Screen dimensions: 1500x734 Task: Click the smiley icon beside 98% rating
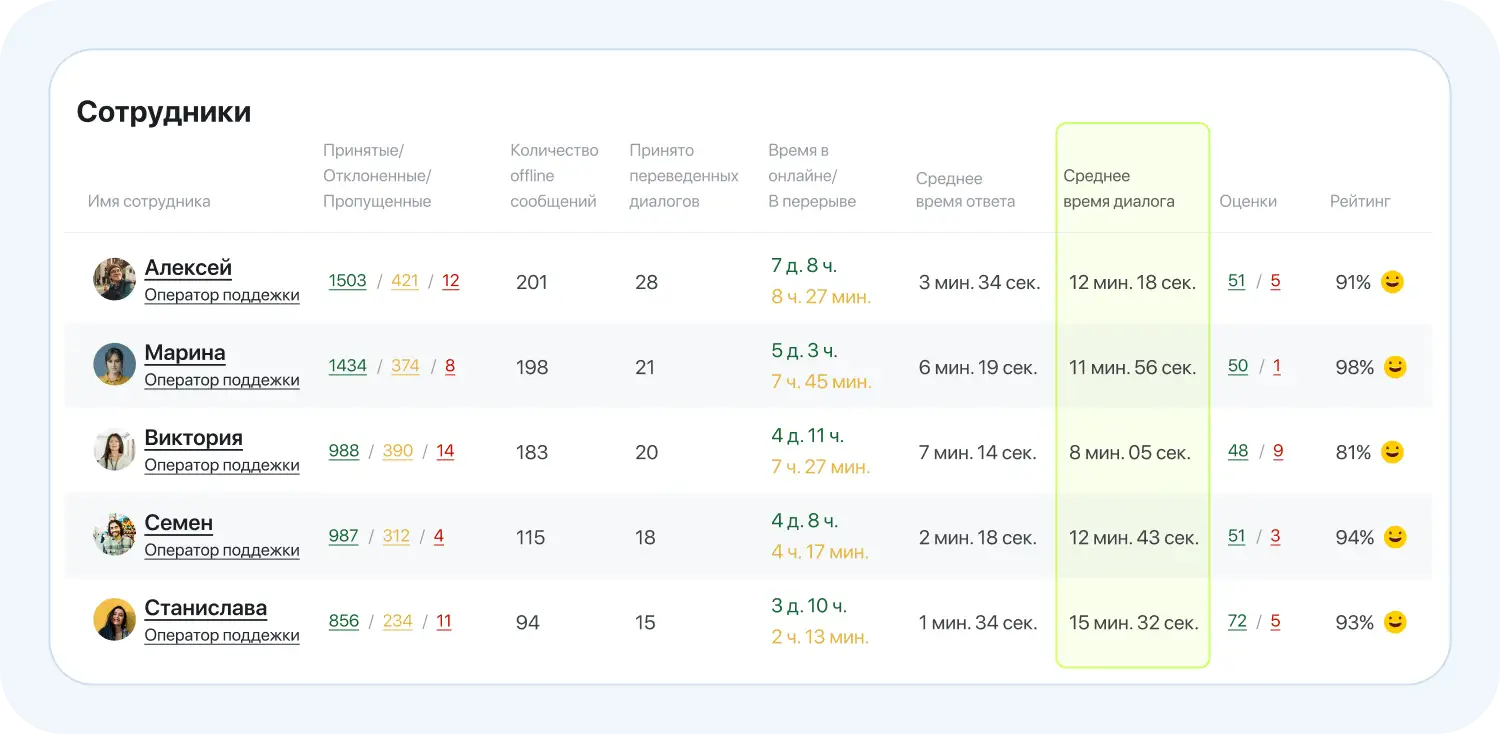click(x=1395, y=367)
